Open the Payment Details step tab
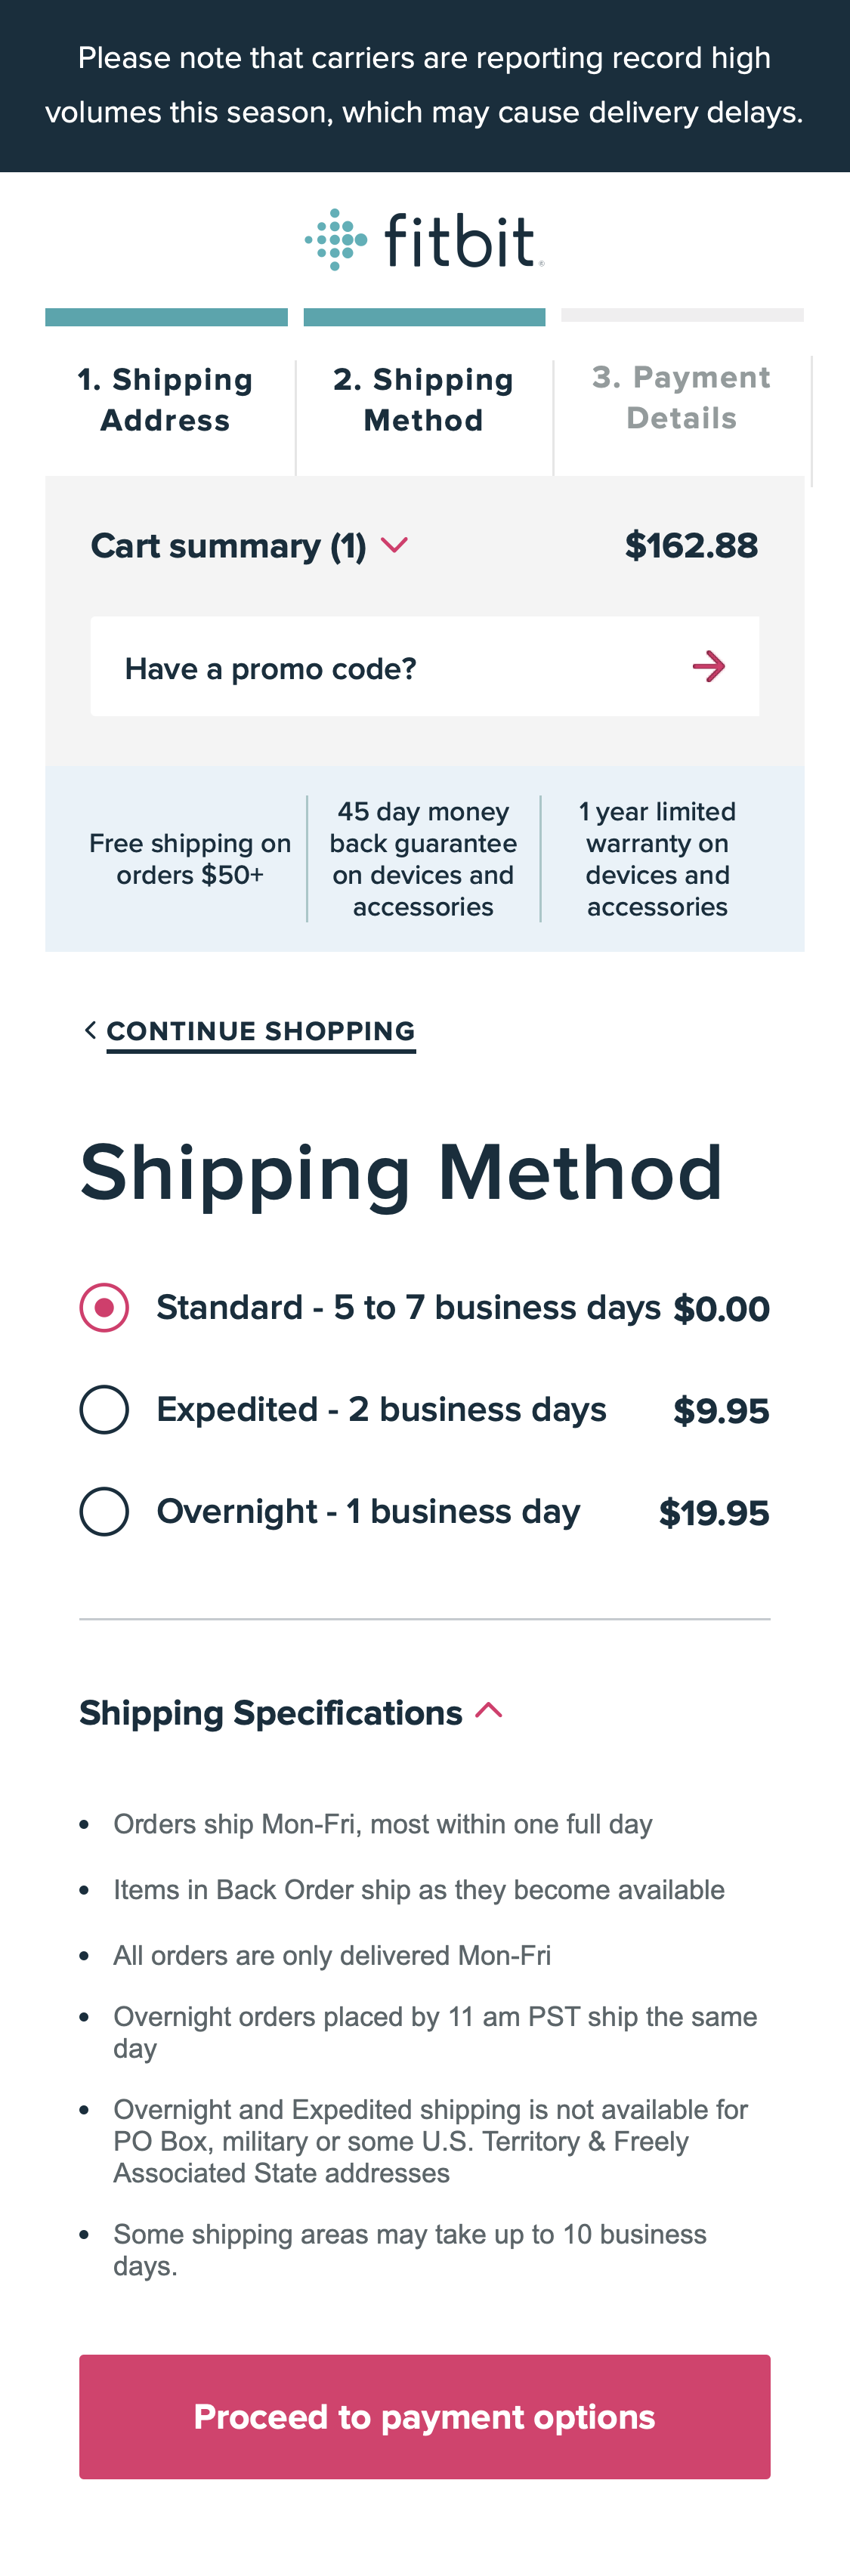850x2576 pixels. [682, 398]
